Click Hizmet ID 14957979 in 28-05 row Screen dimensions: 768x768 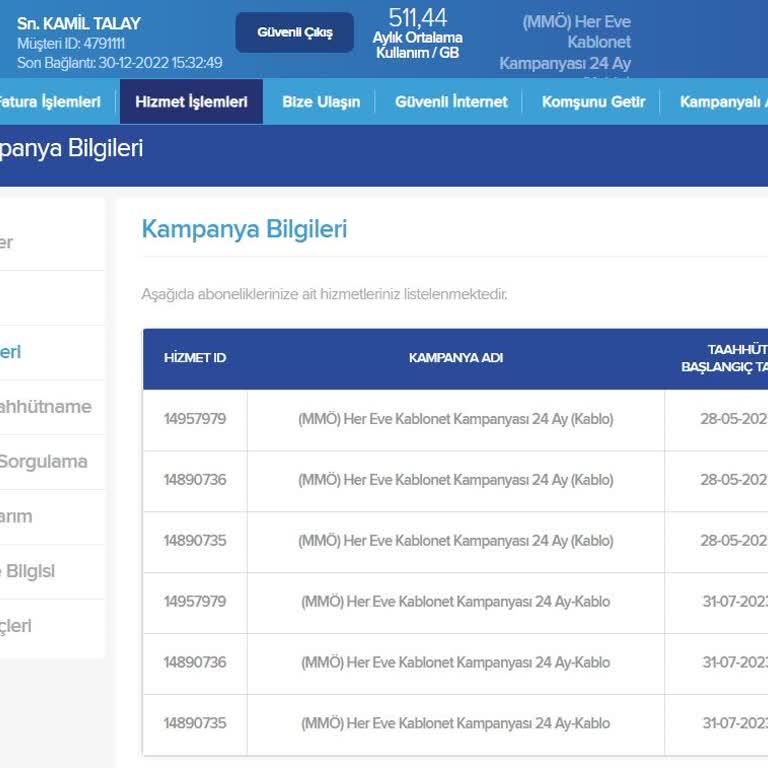coord(195,419)
